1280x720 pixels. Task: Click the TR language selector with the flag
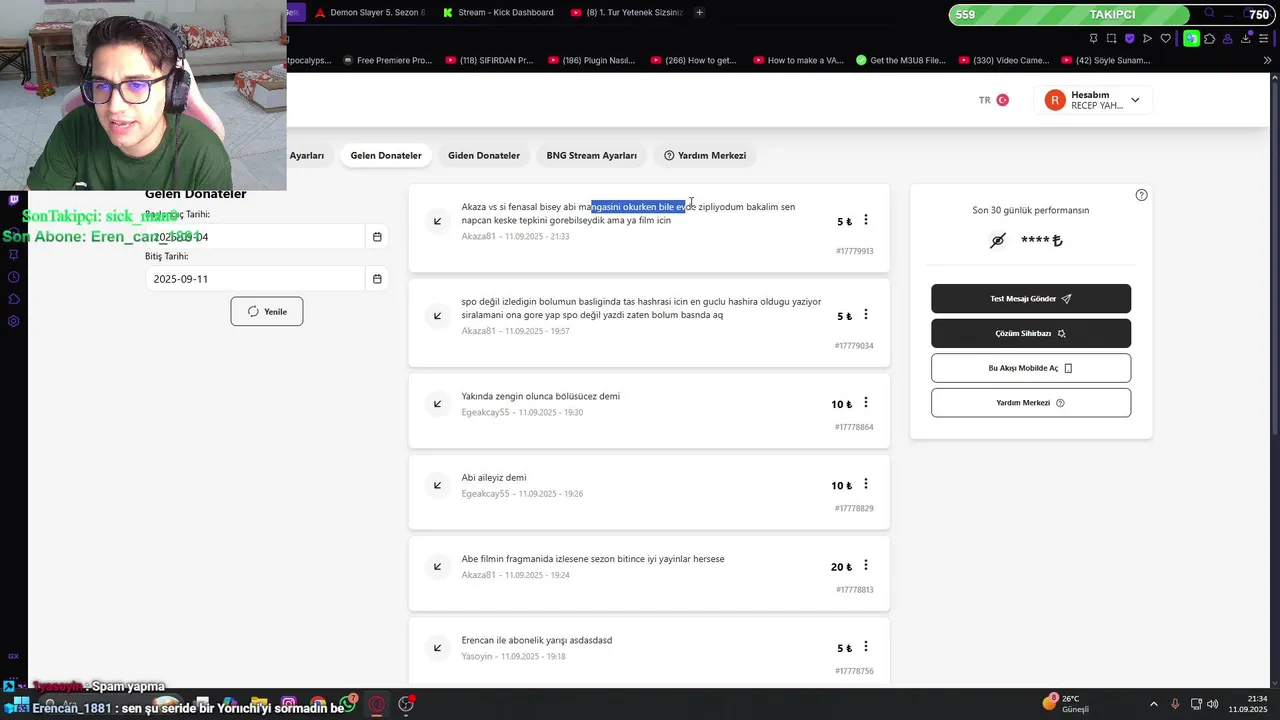pos(994,100)
